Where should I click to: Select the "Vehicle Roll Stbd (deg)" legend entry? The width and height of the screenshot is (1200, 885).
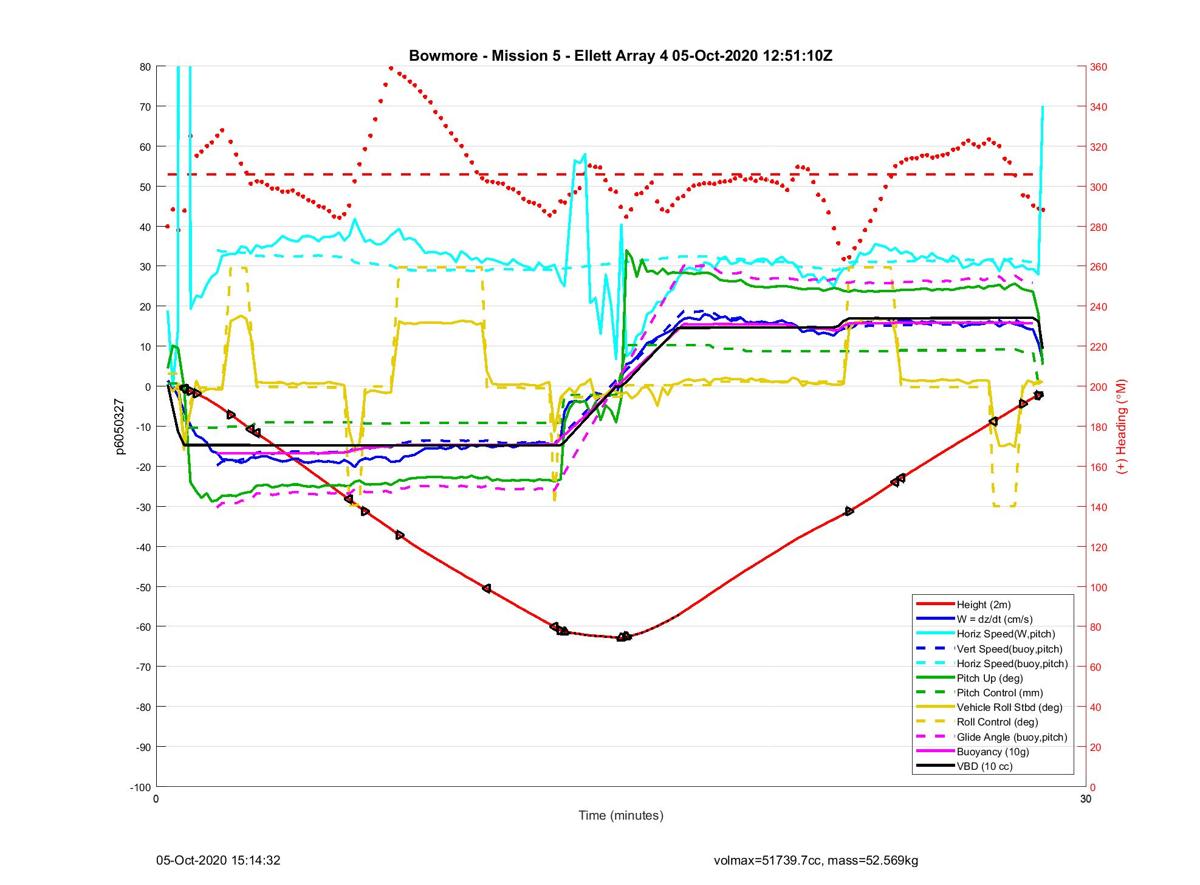coord(992,707)
